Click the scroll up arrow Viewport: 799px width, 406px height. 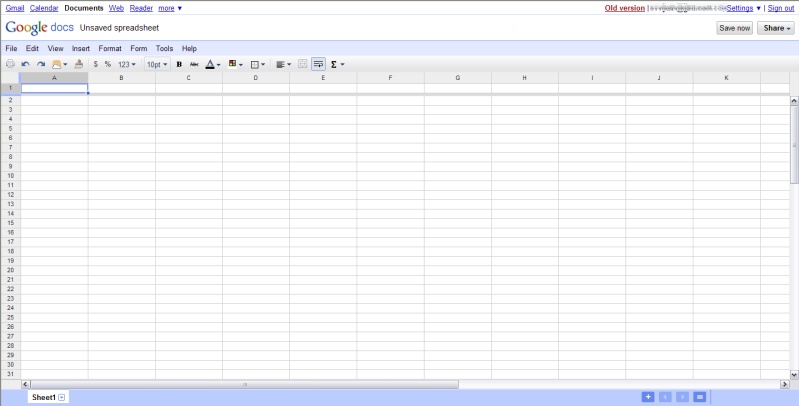794,101
